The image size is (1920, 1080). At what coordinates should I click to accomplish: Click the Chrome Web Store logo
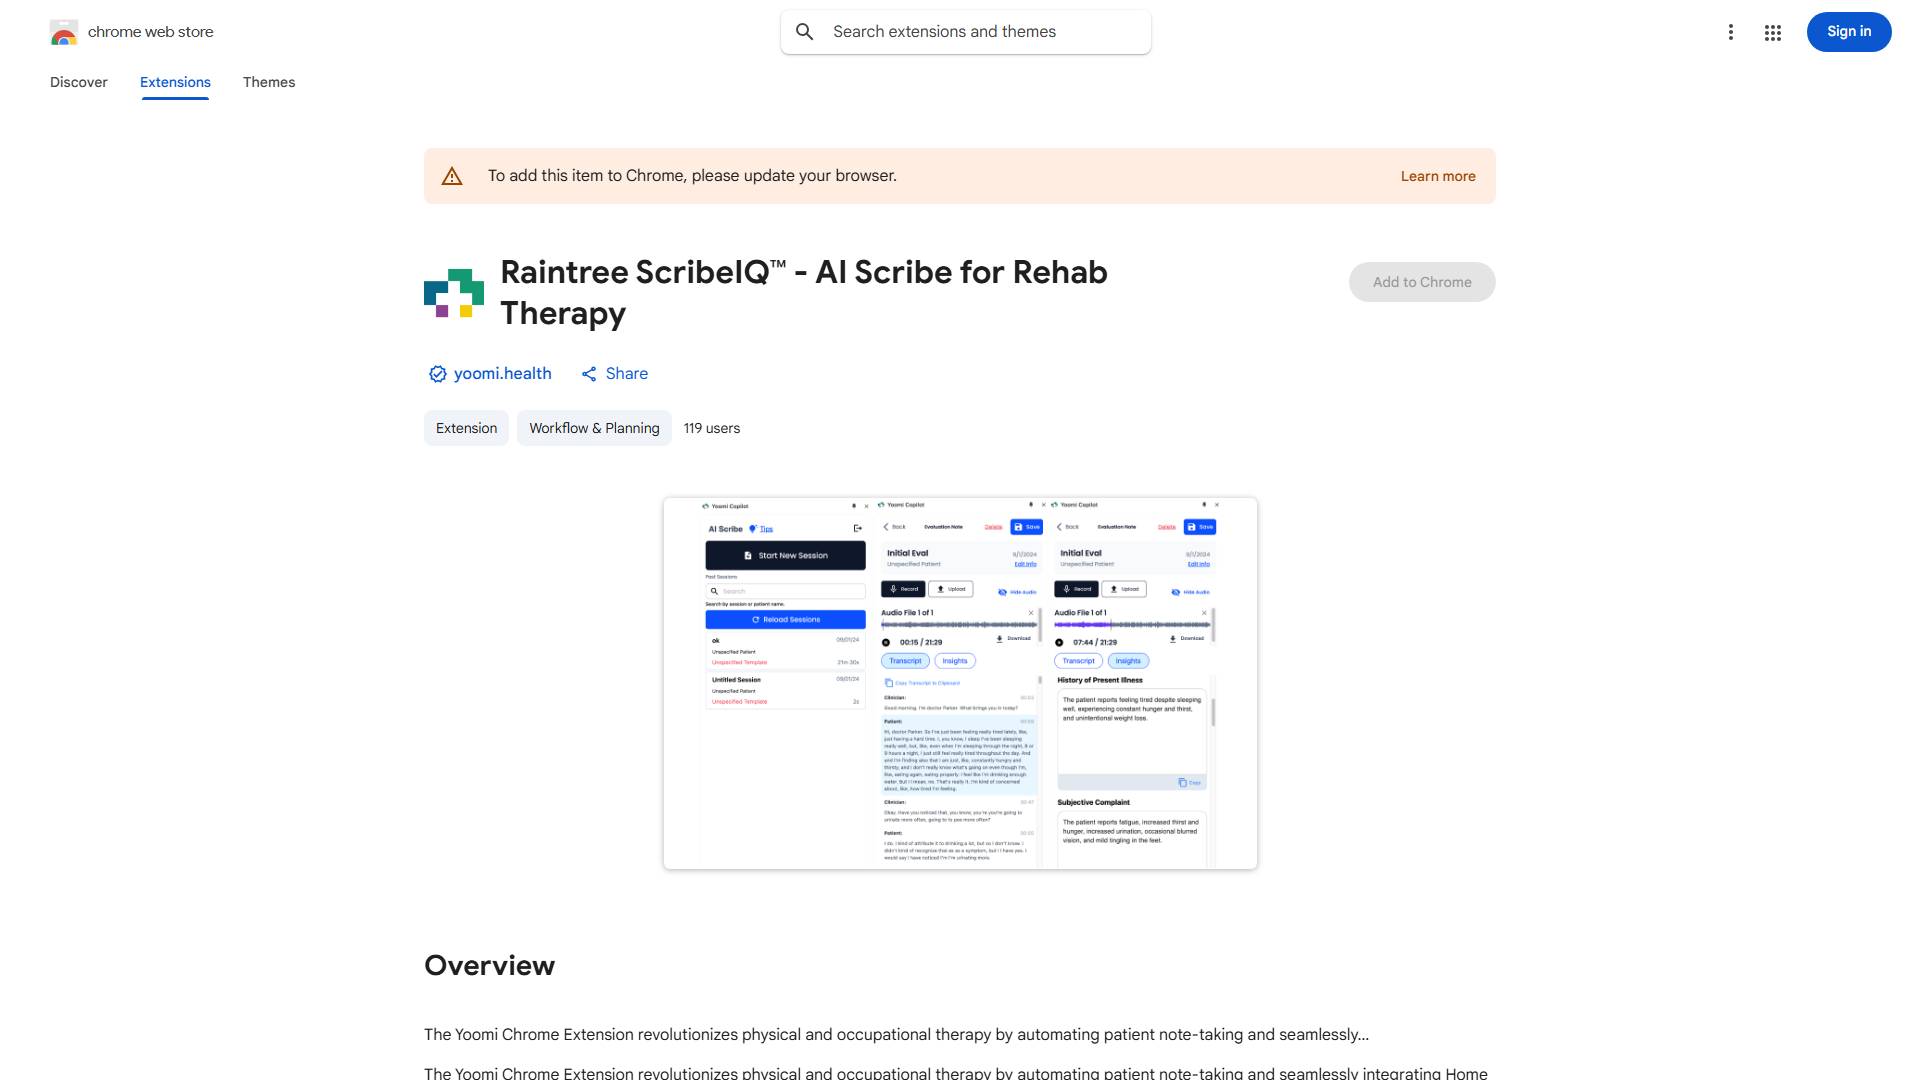pyautogui.click(x=64, y=32)
